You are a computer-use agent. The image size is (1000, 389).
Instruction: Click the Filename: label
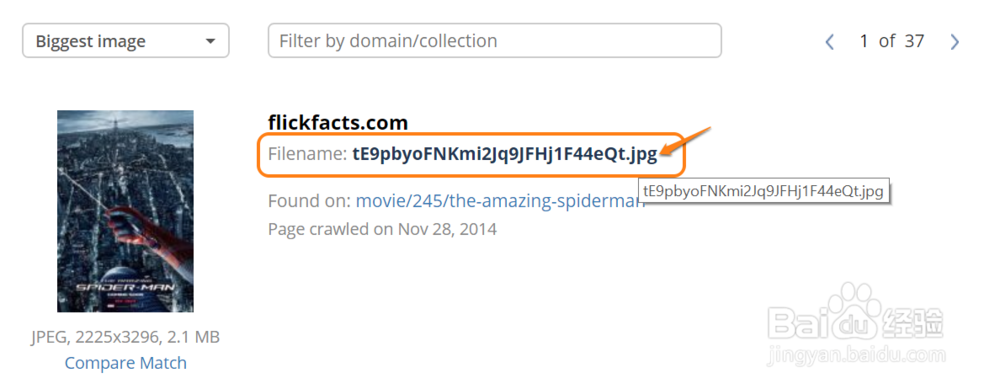pos(307,154)
